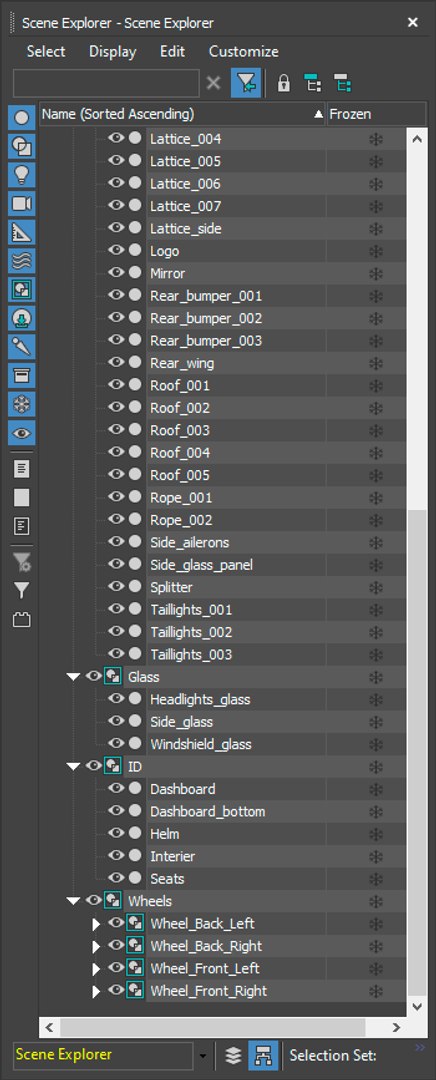The height and width of the screenshot is (1080, 436).
Task: Toggle the Display Geometry sphere icon
Action: [21, 118]
